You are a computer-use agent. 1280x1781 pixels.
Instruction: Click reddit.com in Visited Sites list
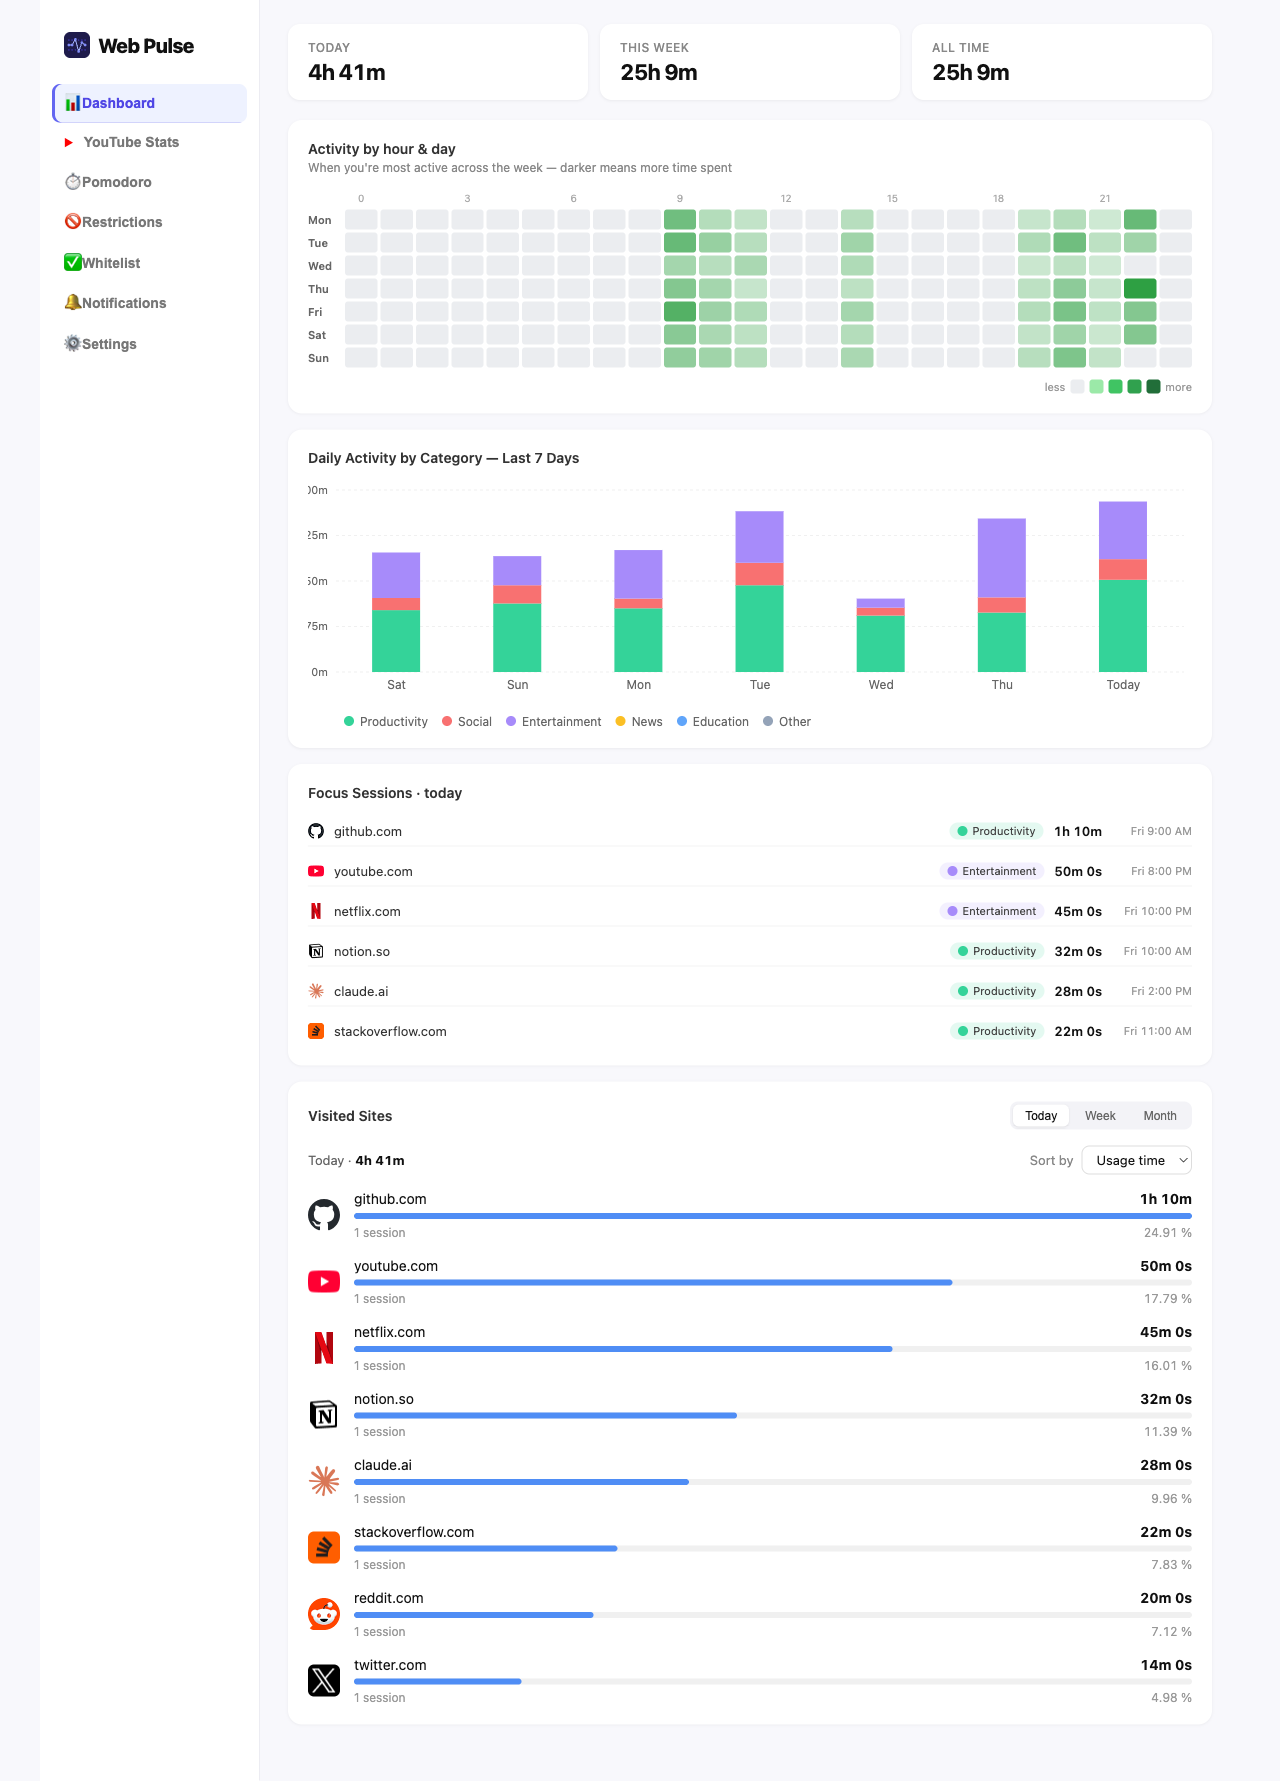388,1598
